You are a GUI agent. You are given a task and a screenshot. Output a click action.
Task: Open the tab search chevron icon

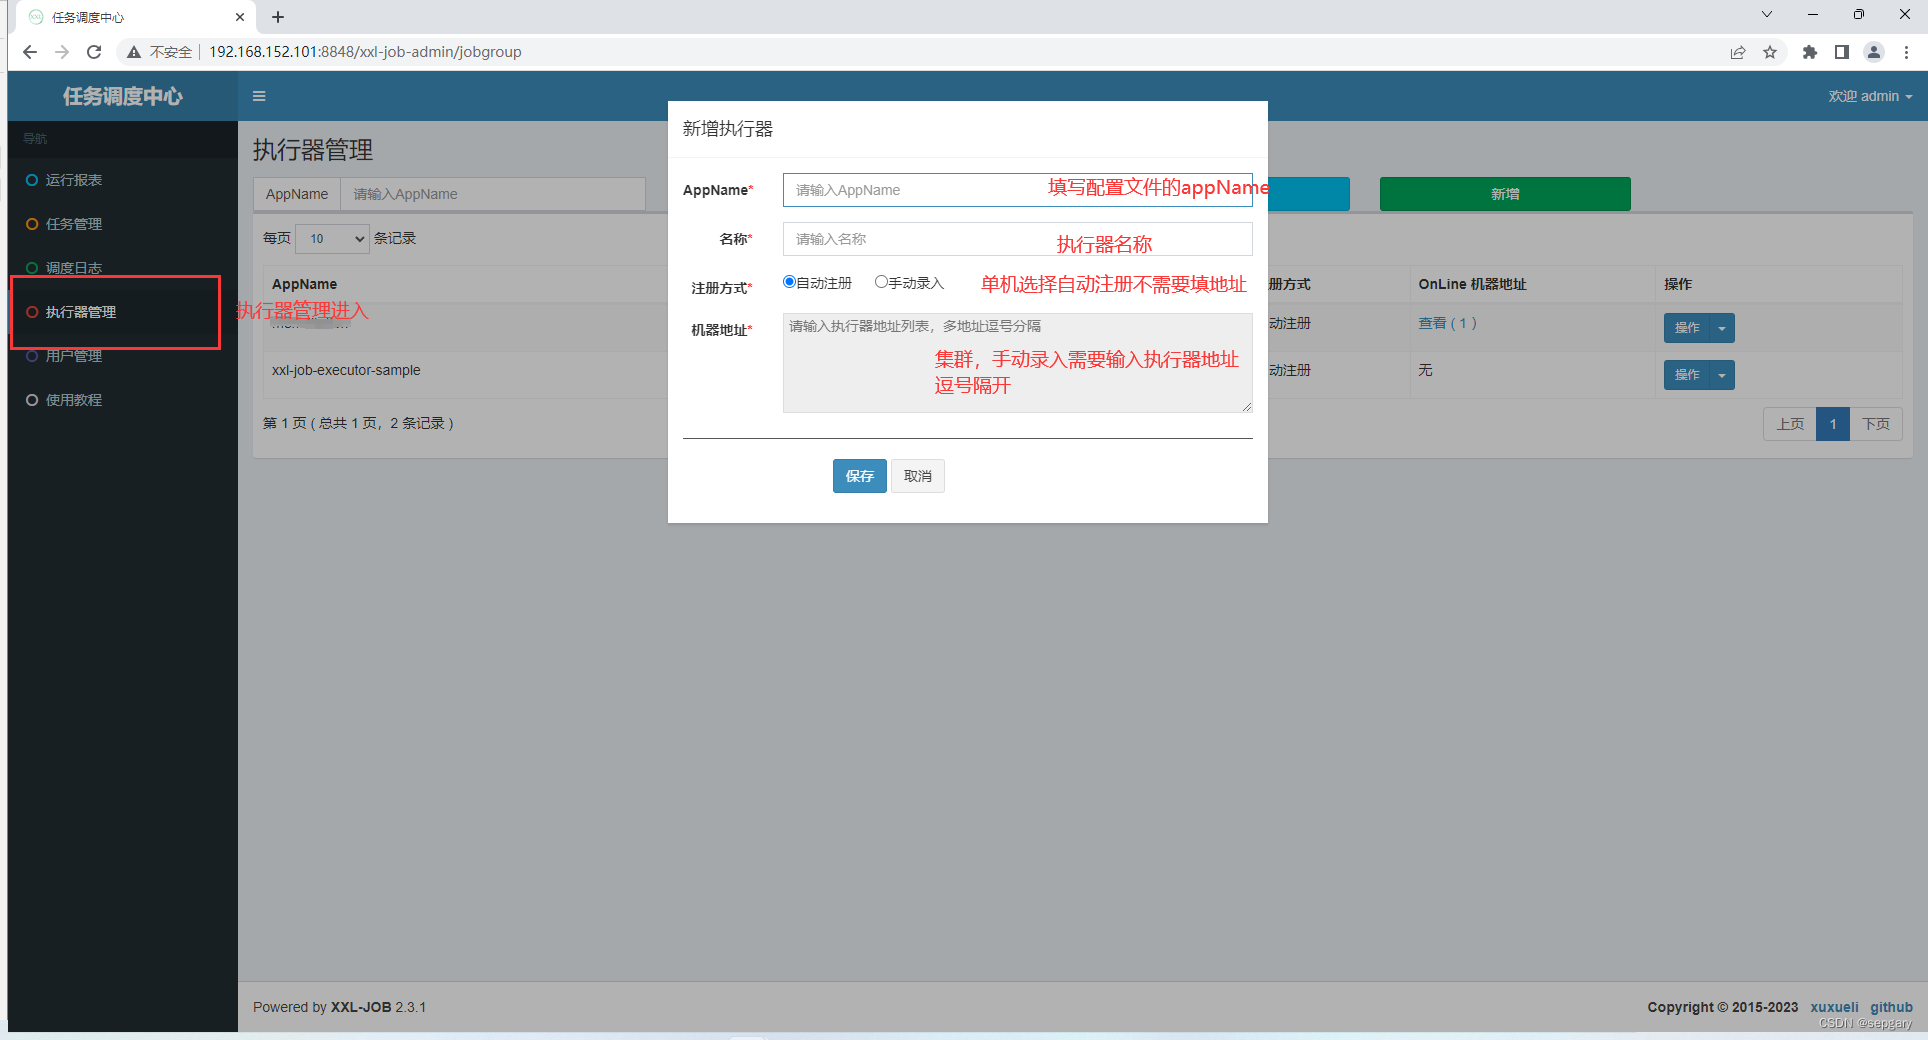click(x=1767, y=14)
